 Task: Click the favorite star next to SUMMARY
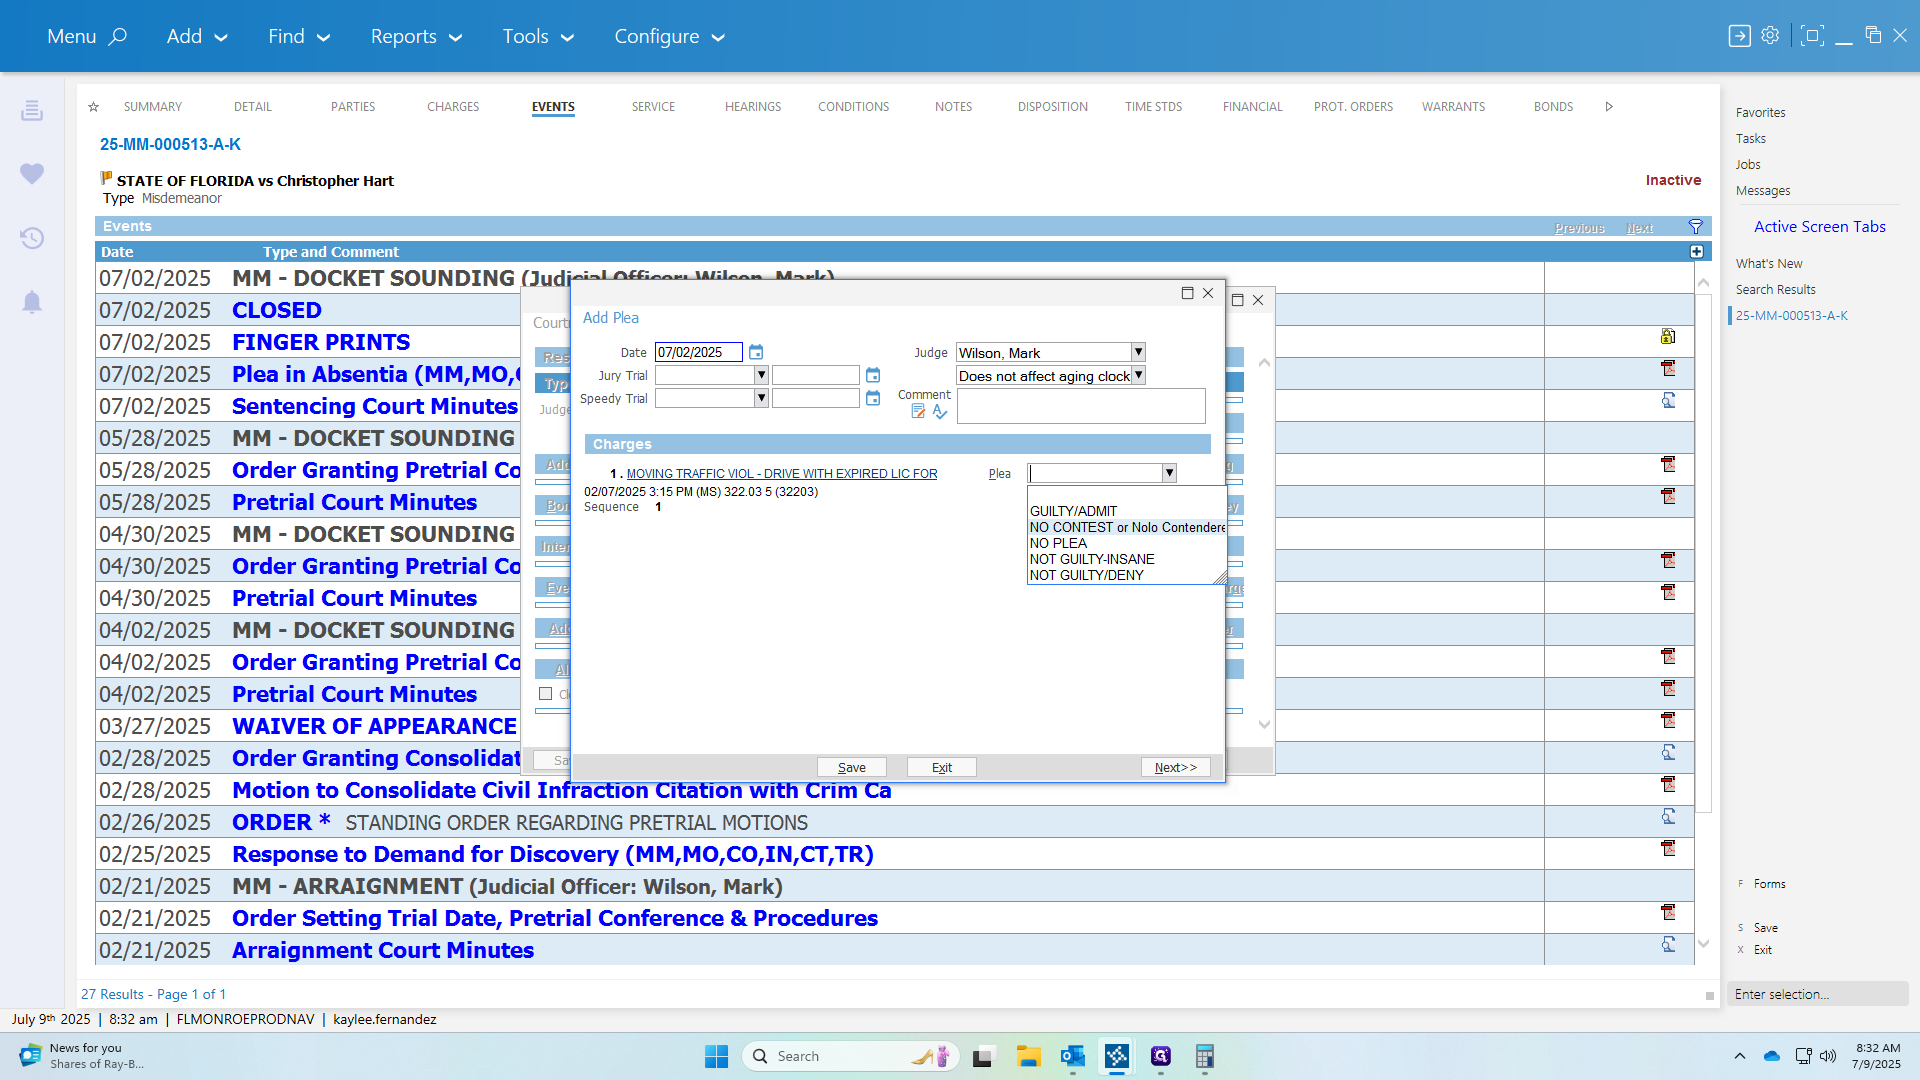coord(93,107)
